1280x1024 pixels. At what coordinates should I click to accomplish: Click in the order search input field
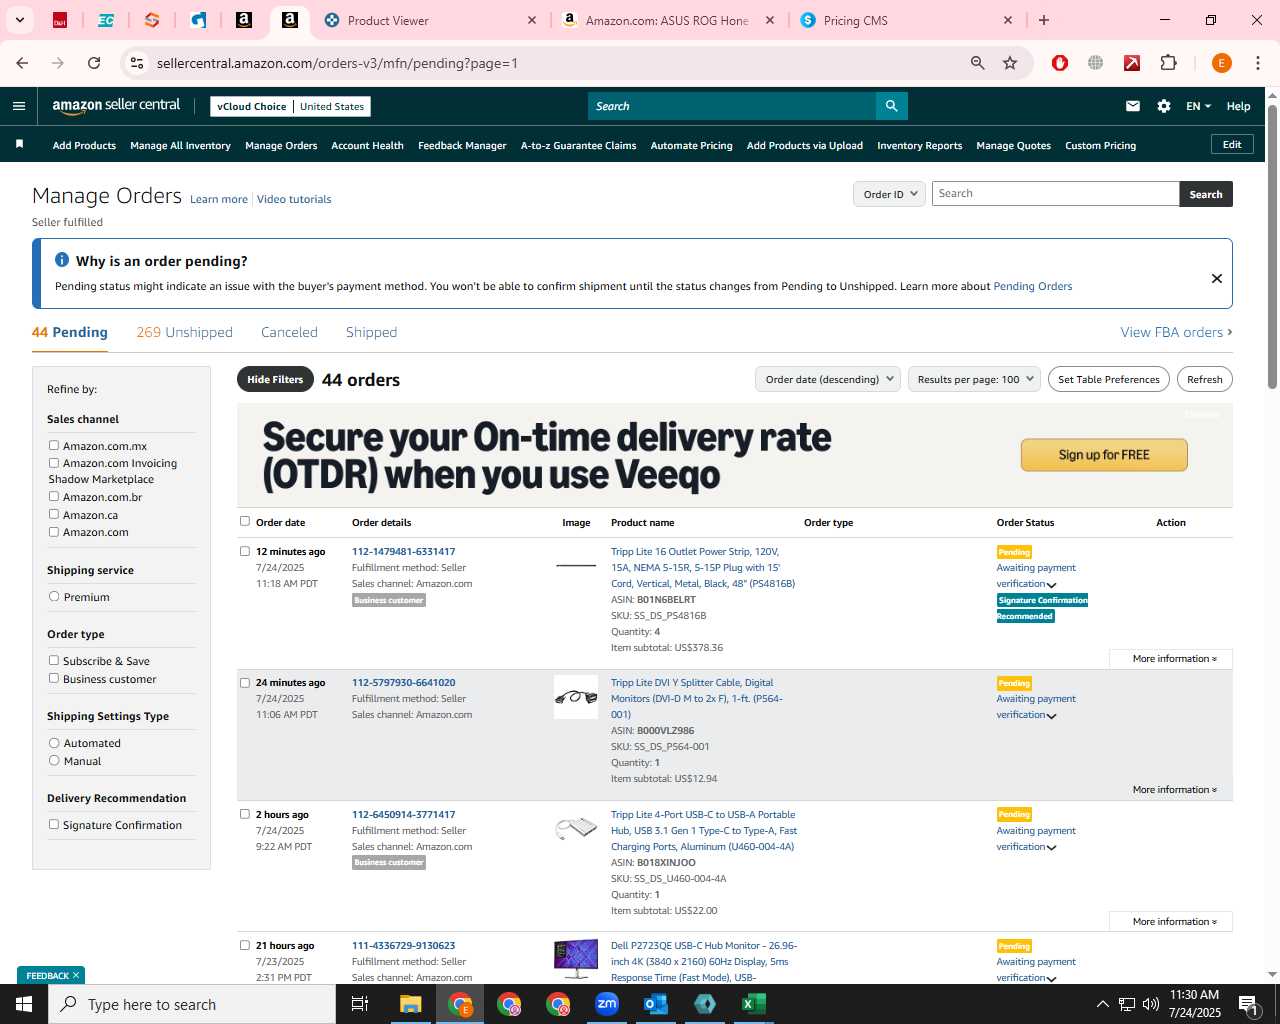pyautogui.click(x=1055, y=194)
